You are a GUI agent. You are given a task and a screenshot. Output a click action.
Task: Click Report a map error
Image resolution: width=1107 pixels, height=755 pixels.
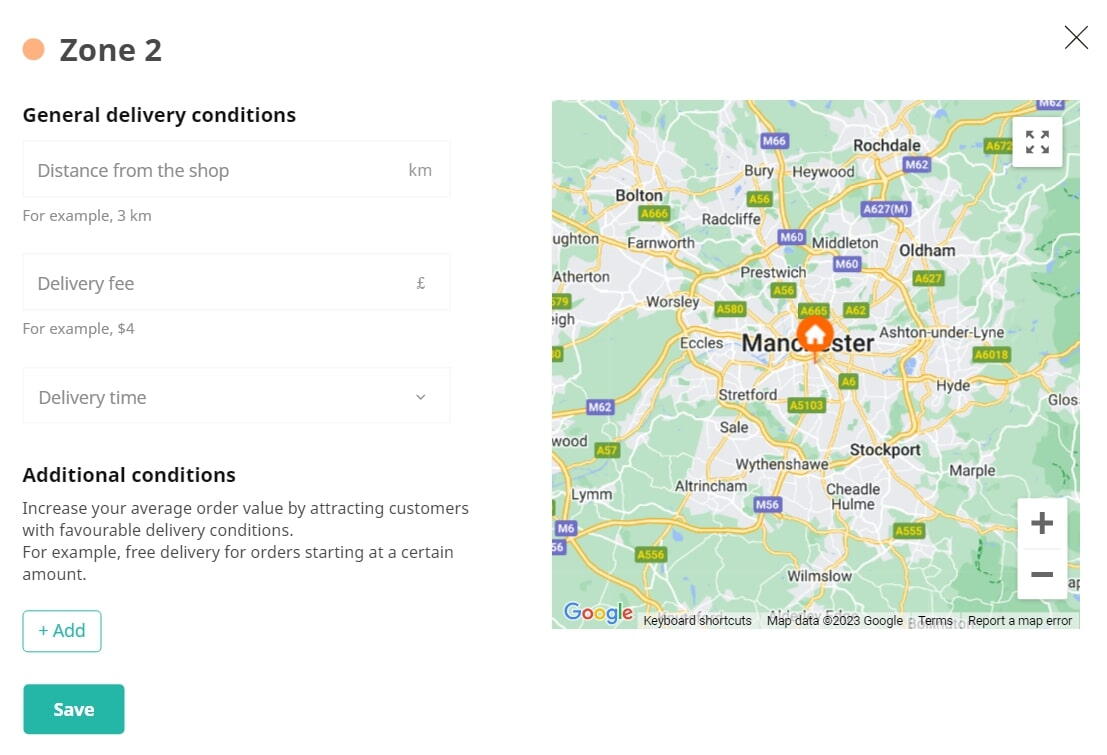1019,620
